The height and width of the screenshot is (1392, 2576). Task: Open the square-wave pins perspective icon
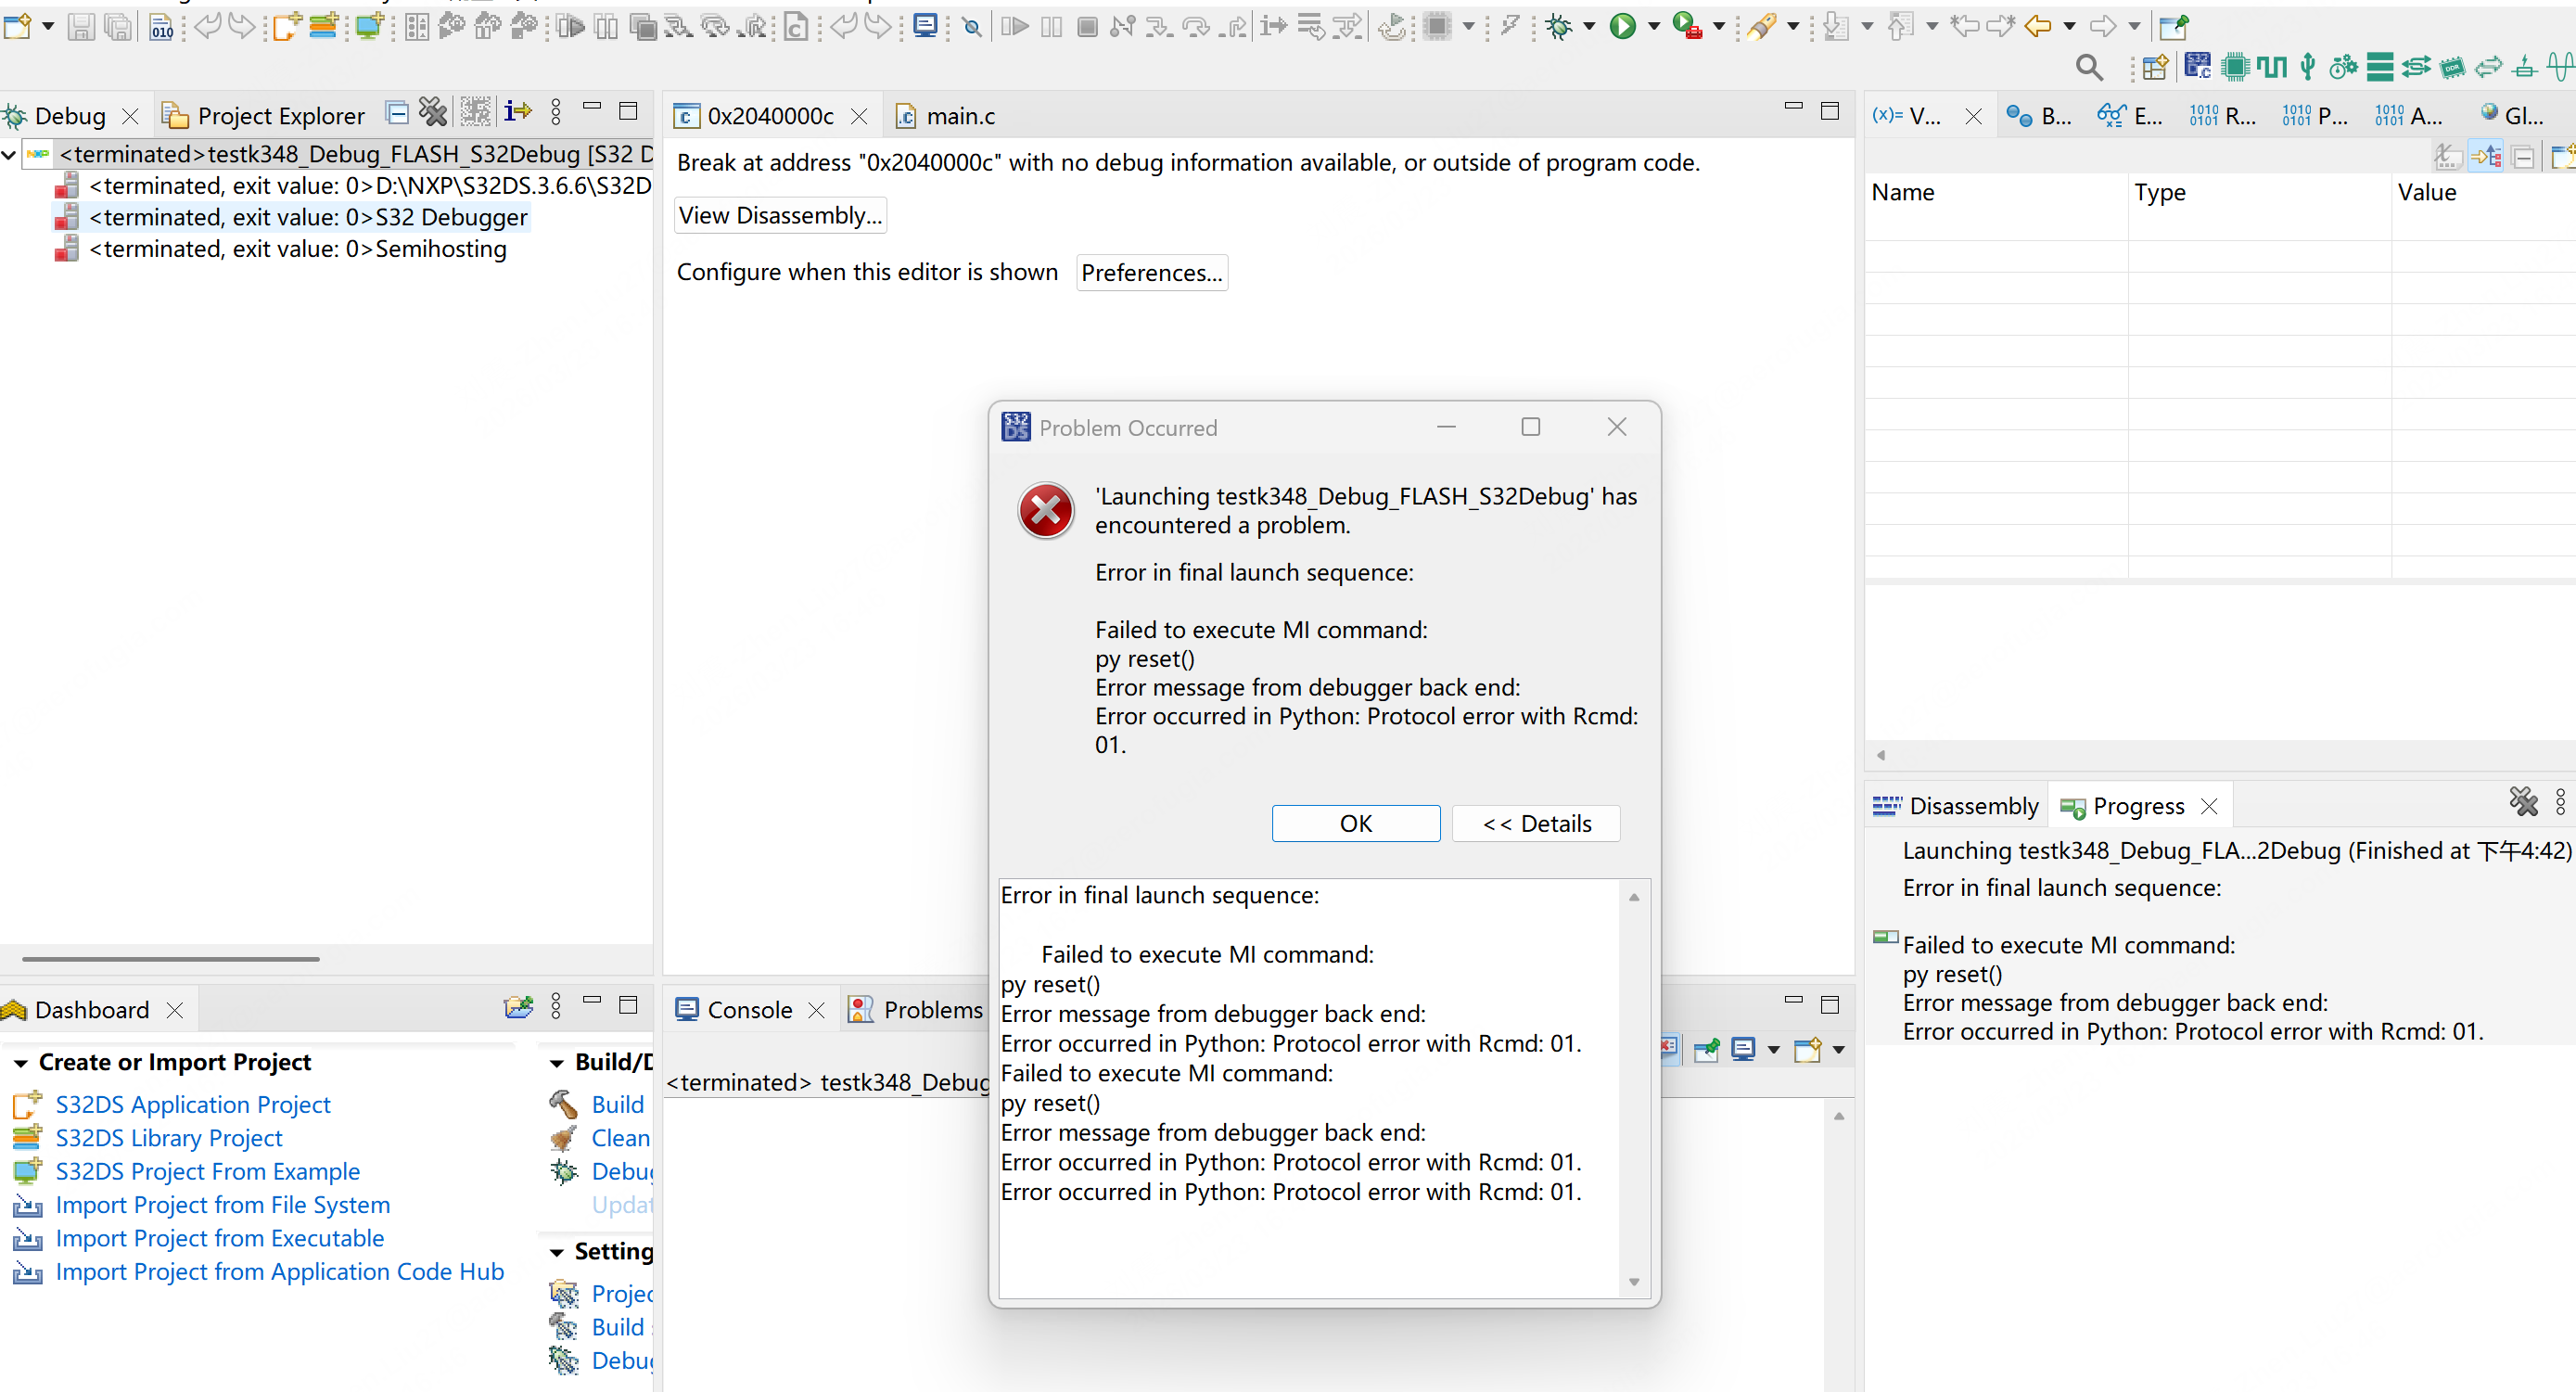pos(2271,68)
